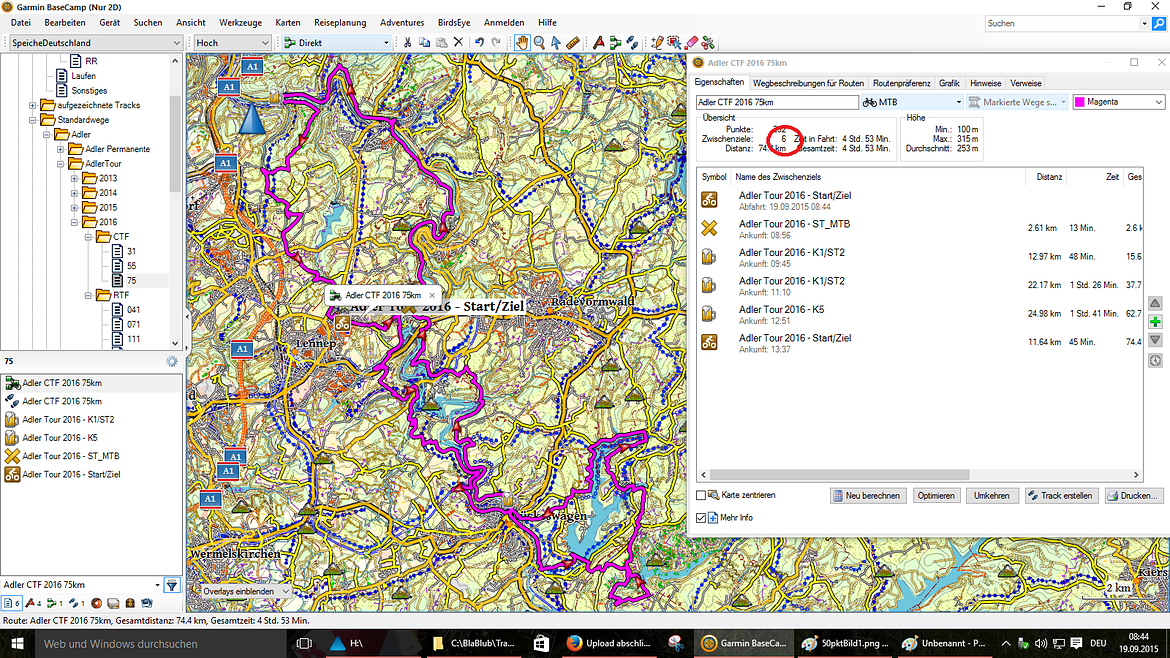
Task: Open SpeicheDeutschland map product dropdown
Action: tap(95, 43)
